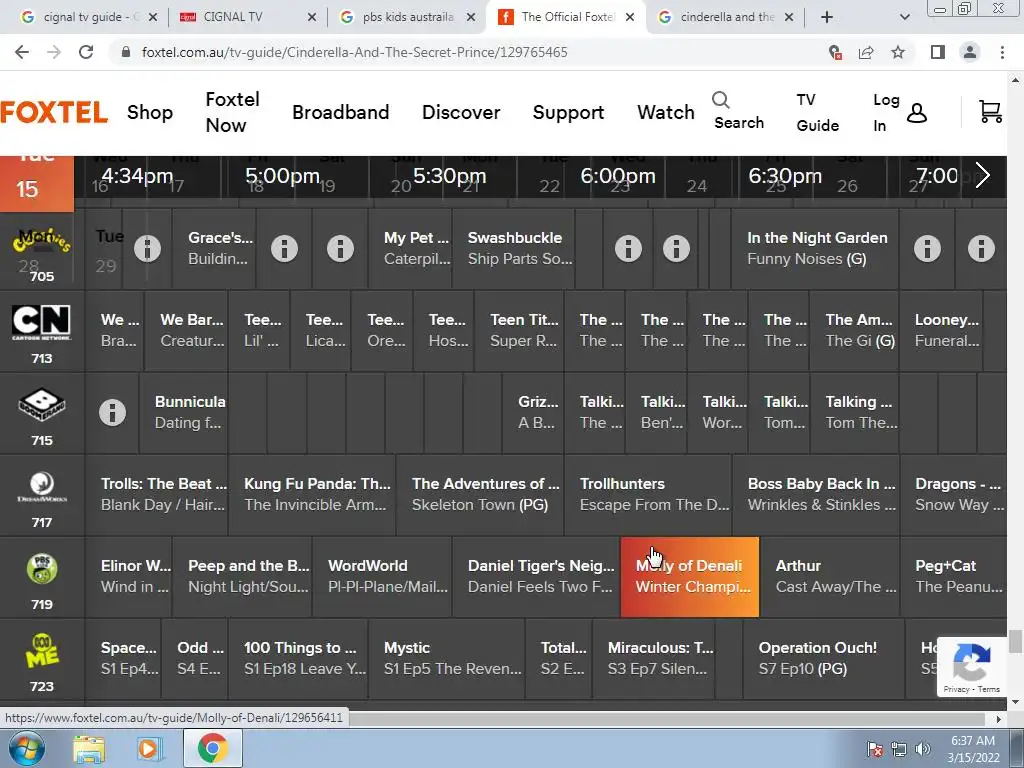
Task: Reload the page
Action: coord(86,52)
